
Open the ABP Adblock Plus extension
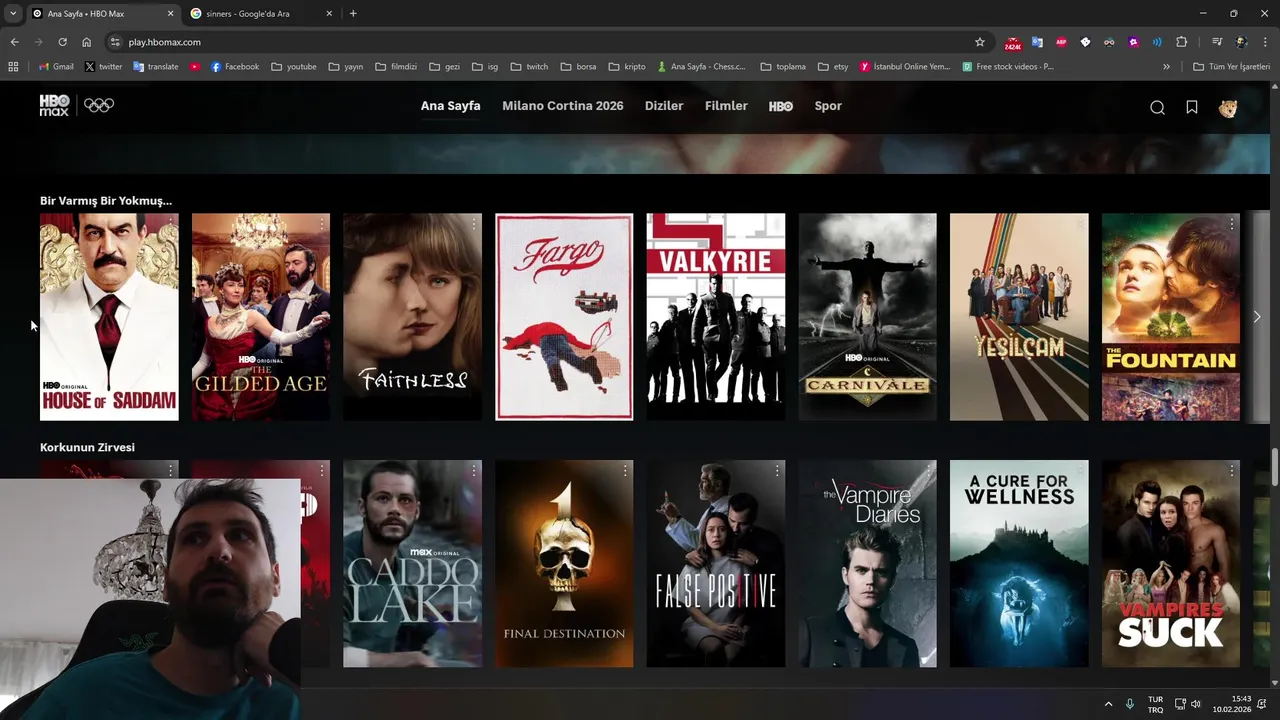point(1061,42)
